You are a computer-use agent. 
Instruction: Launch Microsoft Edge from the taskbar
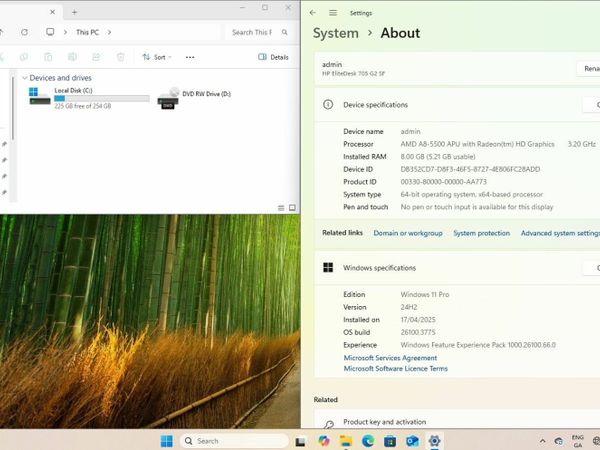pos(368,441)
